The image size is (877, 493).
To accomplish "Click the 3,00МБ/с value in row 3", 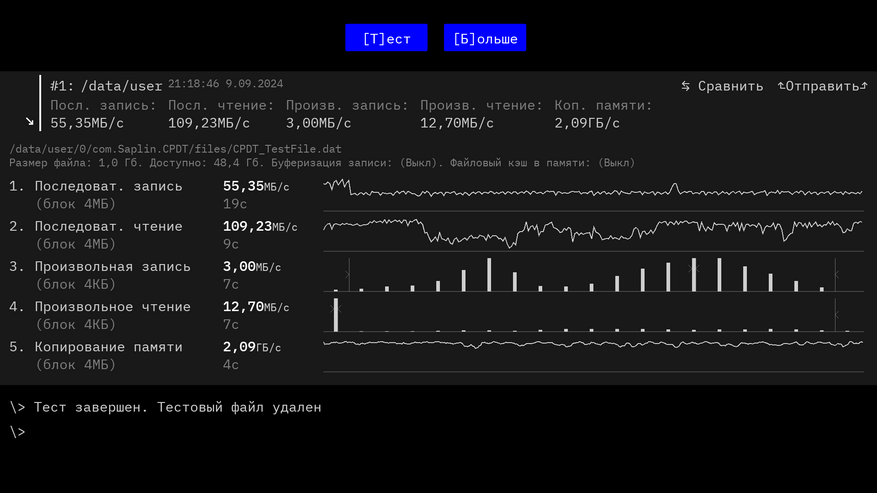I will tap(252, 267).
